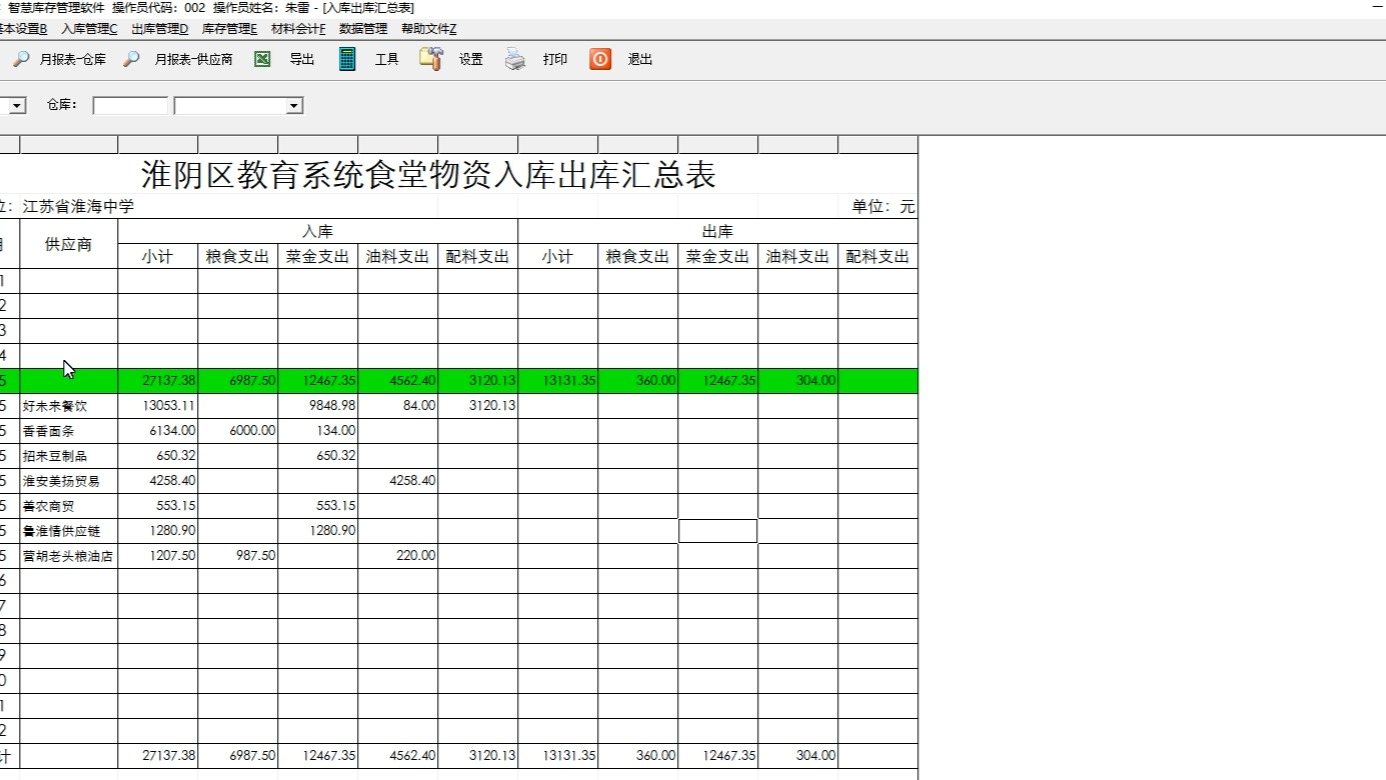Click the magnifier icon for 月报表-仓库
1386x780 pixels.
tap(21, 60)
